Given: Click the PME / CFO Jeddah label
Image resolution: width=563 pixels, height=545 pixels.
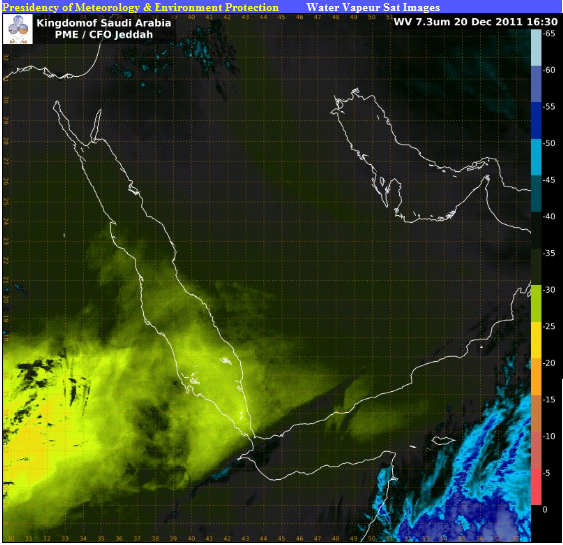Looking at the screenshot, I should tap(104, 34).
